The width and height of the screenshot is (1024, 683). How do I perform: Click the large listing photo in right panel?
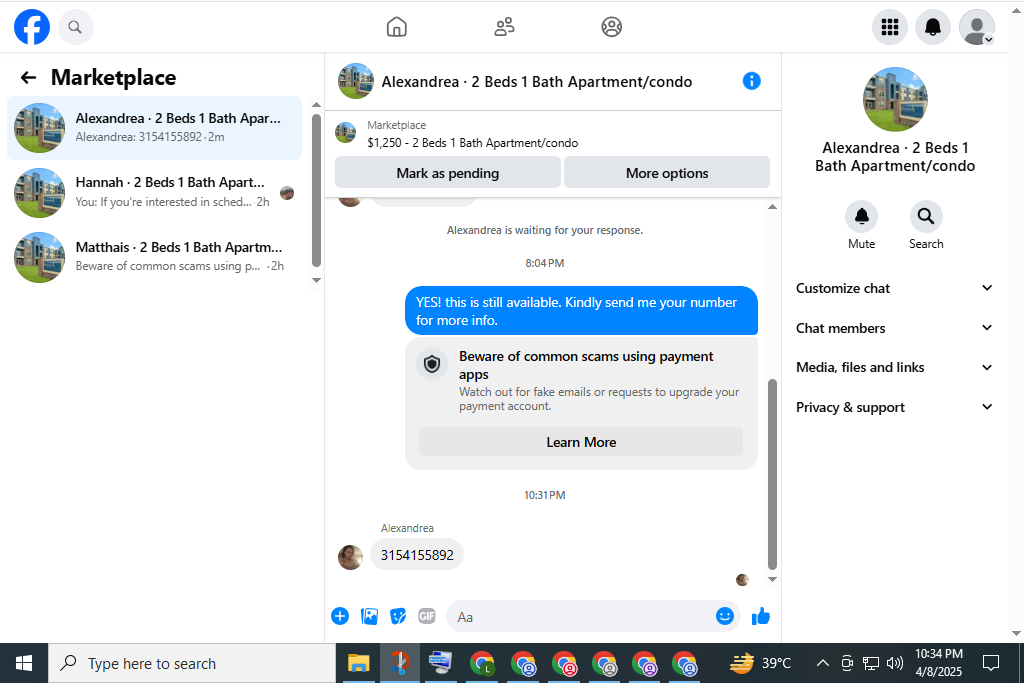point(895,99)
